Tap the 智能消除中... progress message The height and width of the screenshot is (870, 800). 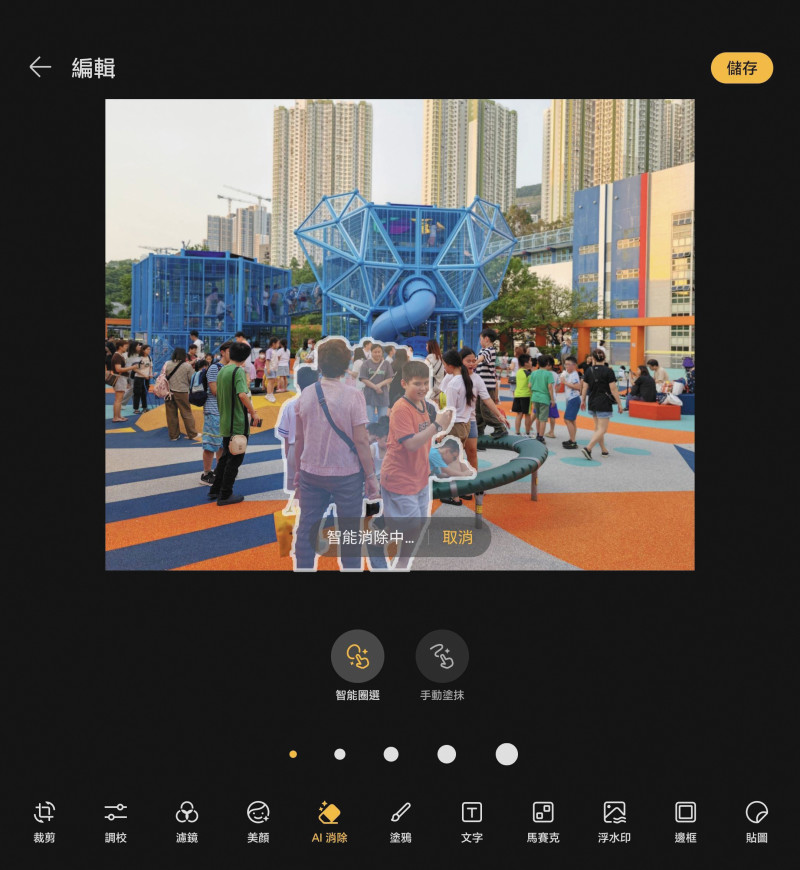[x=370, y=537]
